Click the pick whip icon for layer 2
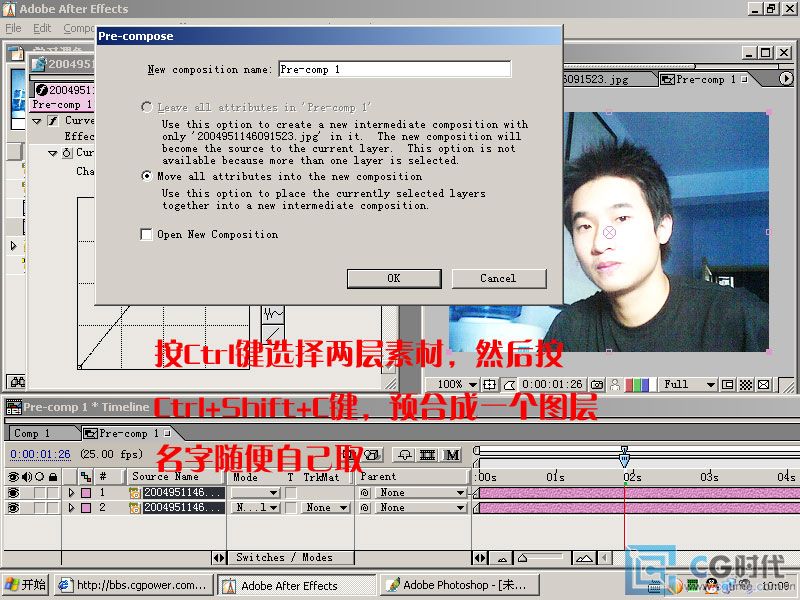Screen dimensions: 800x600 click(x=365, y=508)
